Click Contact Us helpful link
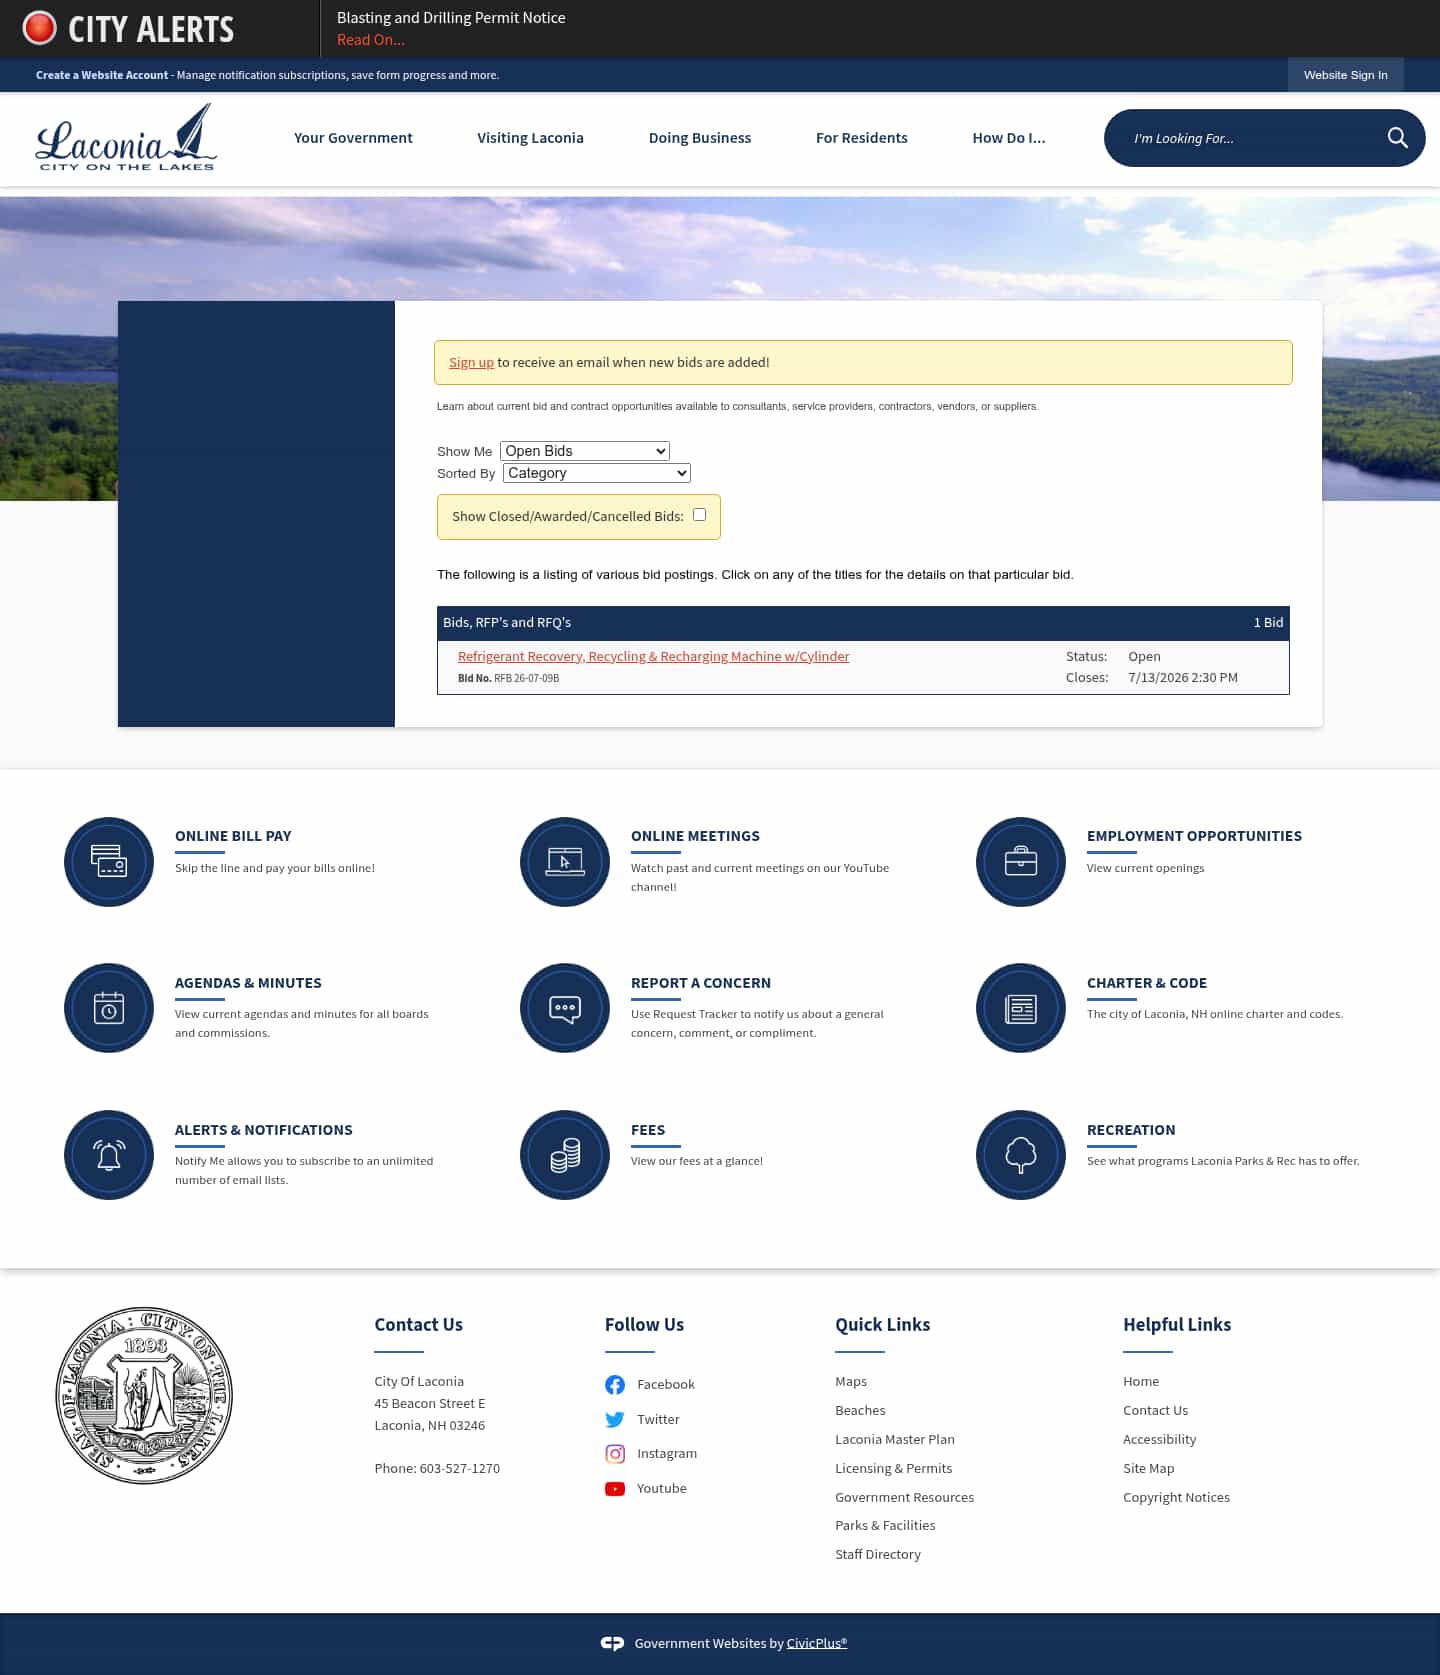 click(x=1155, y=1411)
